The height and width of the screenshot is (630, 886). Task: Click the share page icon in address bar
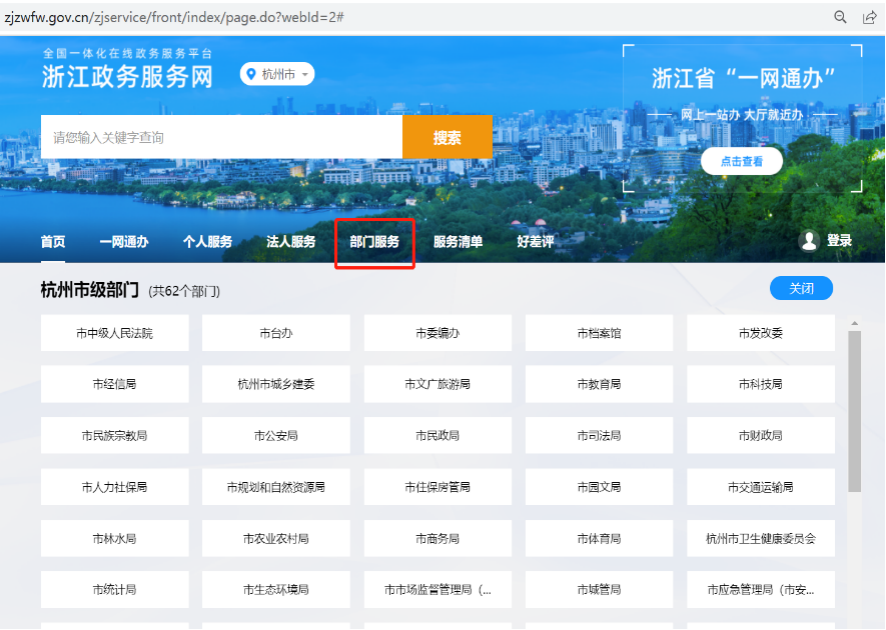869,17
